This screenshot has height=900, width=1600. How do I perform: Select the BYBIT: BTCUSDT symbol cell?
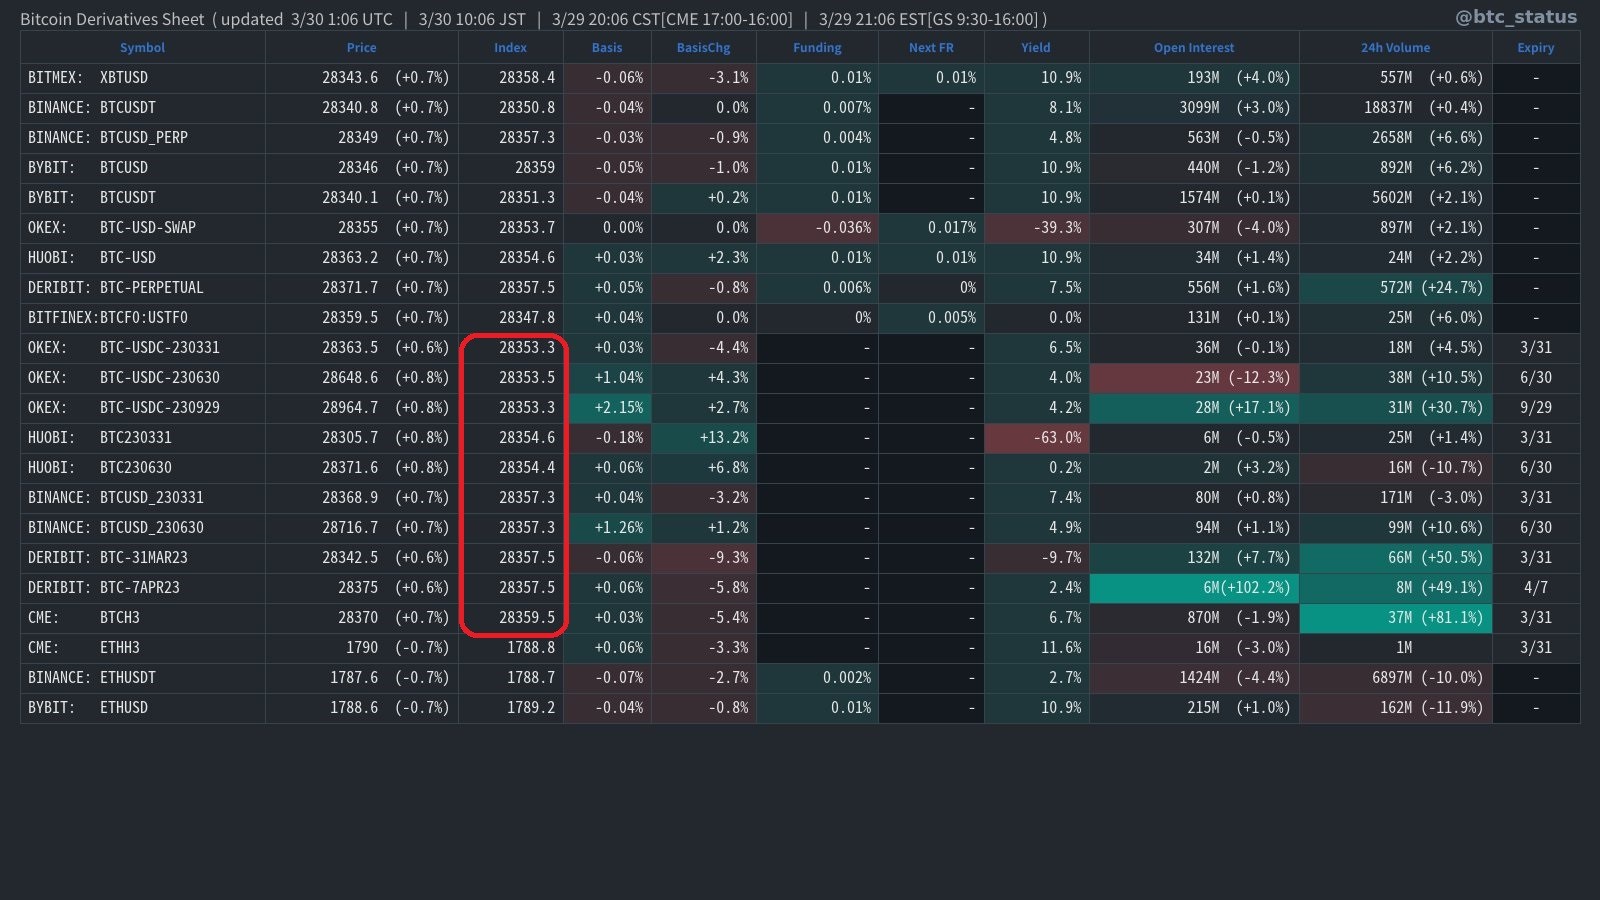click(x=143, y=198)
